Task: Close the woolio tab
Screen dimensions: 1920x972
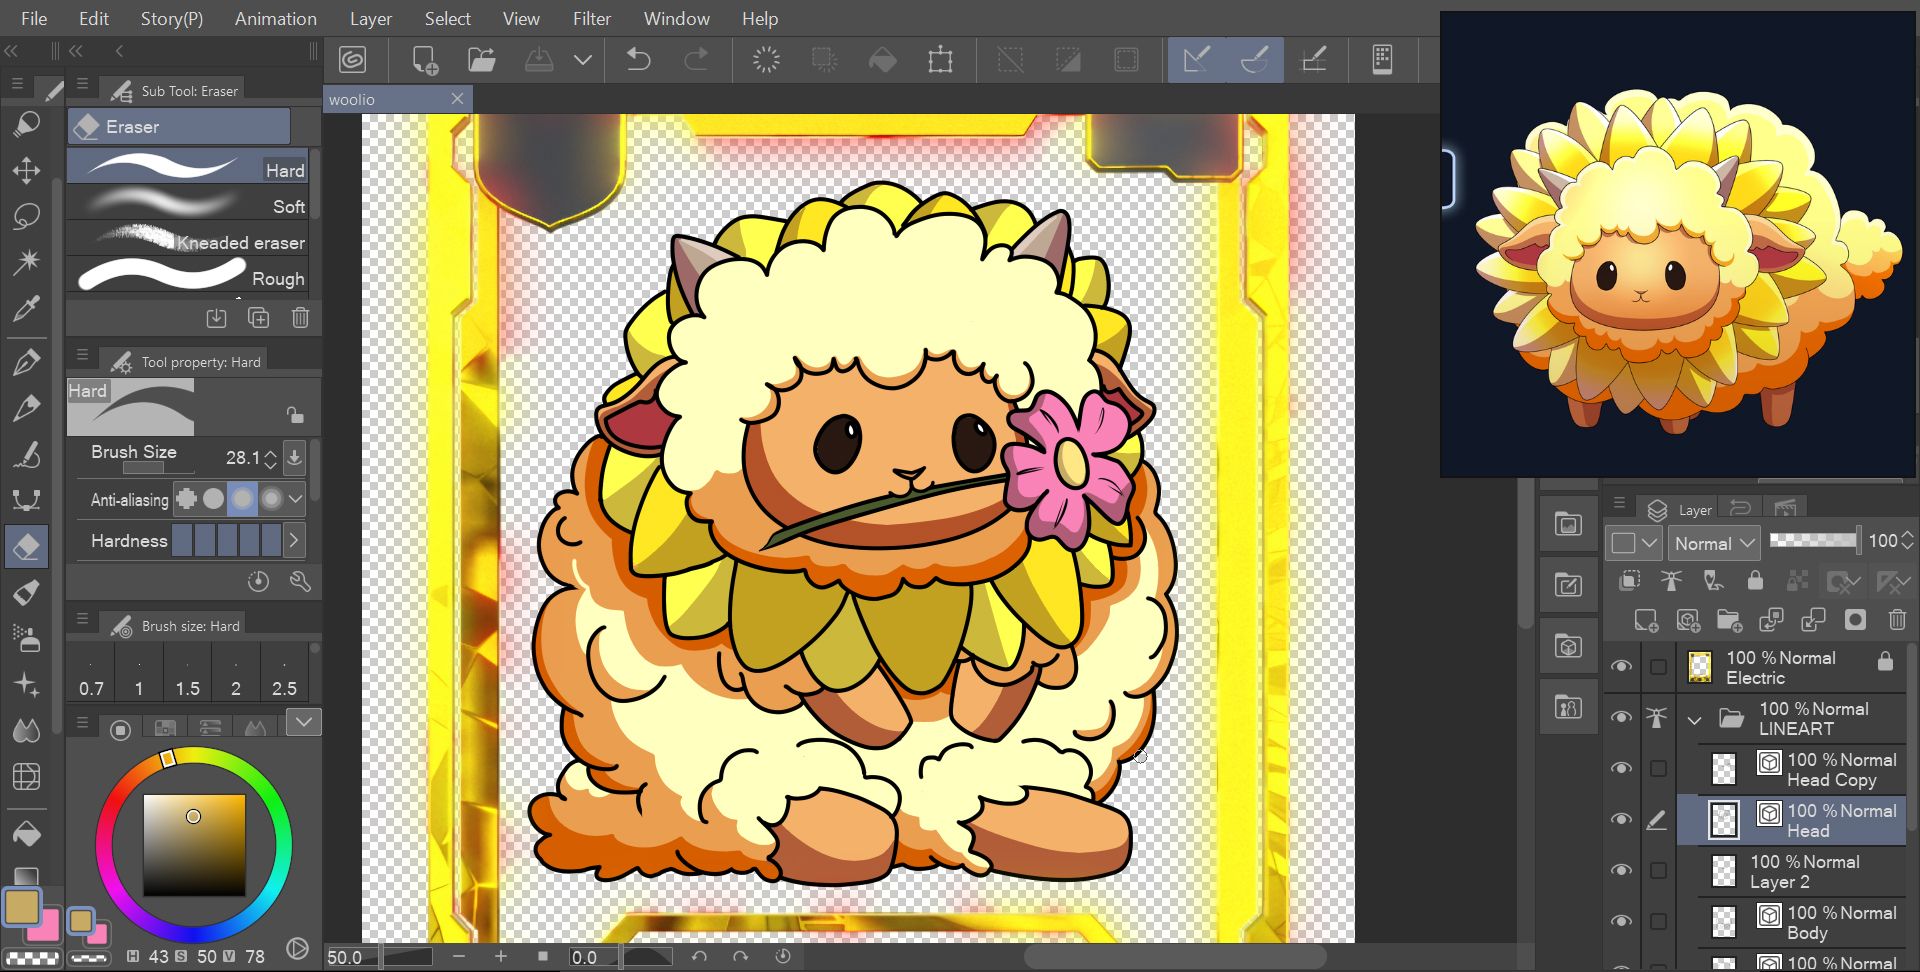Action: (x=457, y=98)
